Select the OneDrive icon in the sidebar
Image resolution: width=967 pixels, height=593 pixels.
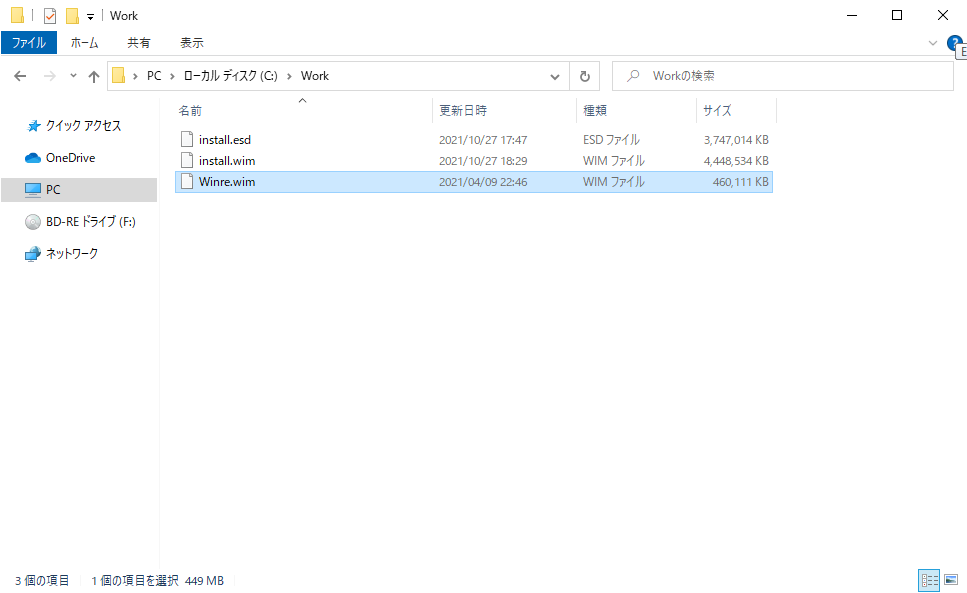point(33,157)
